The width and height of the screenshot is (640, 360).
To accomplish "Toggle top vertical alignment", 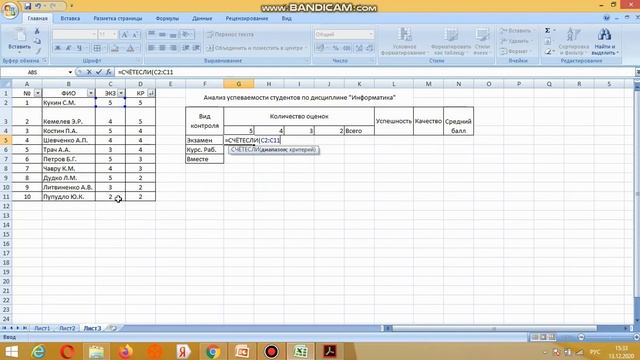I will (x=151, y=35).
